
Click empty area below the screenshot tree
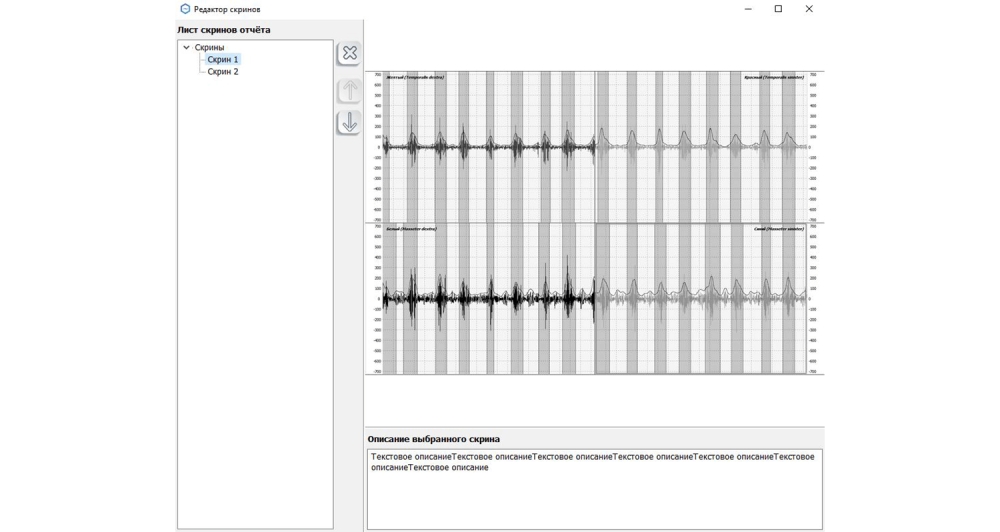[255, 300]
